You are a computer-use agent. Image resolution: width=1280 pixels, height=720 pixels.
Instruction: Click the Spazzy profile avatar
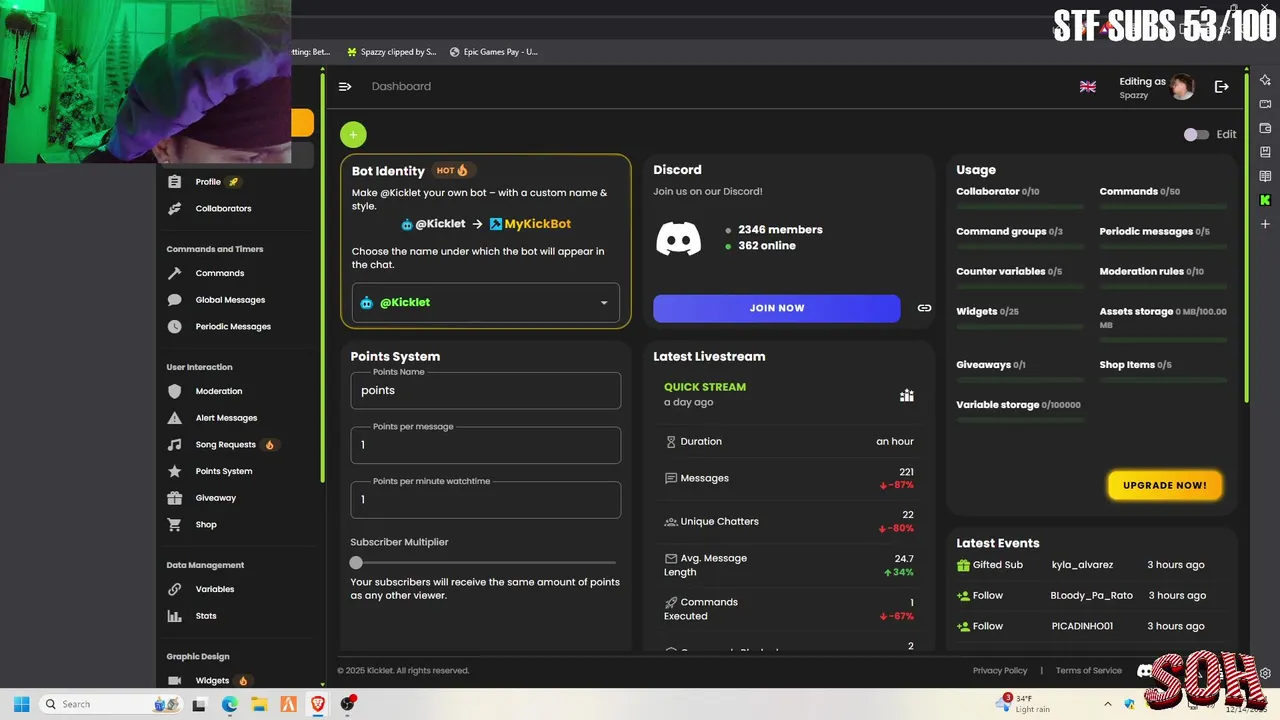pyautogui.click(x=1183, y=87)
